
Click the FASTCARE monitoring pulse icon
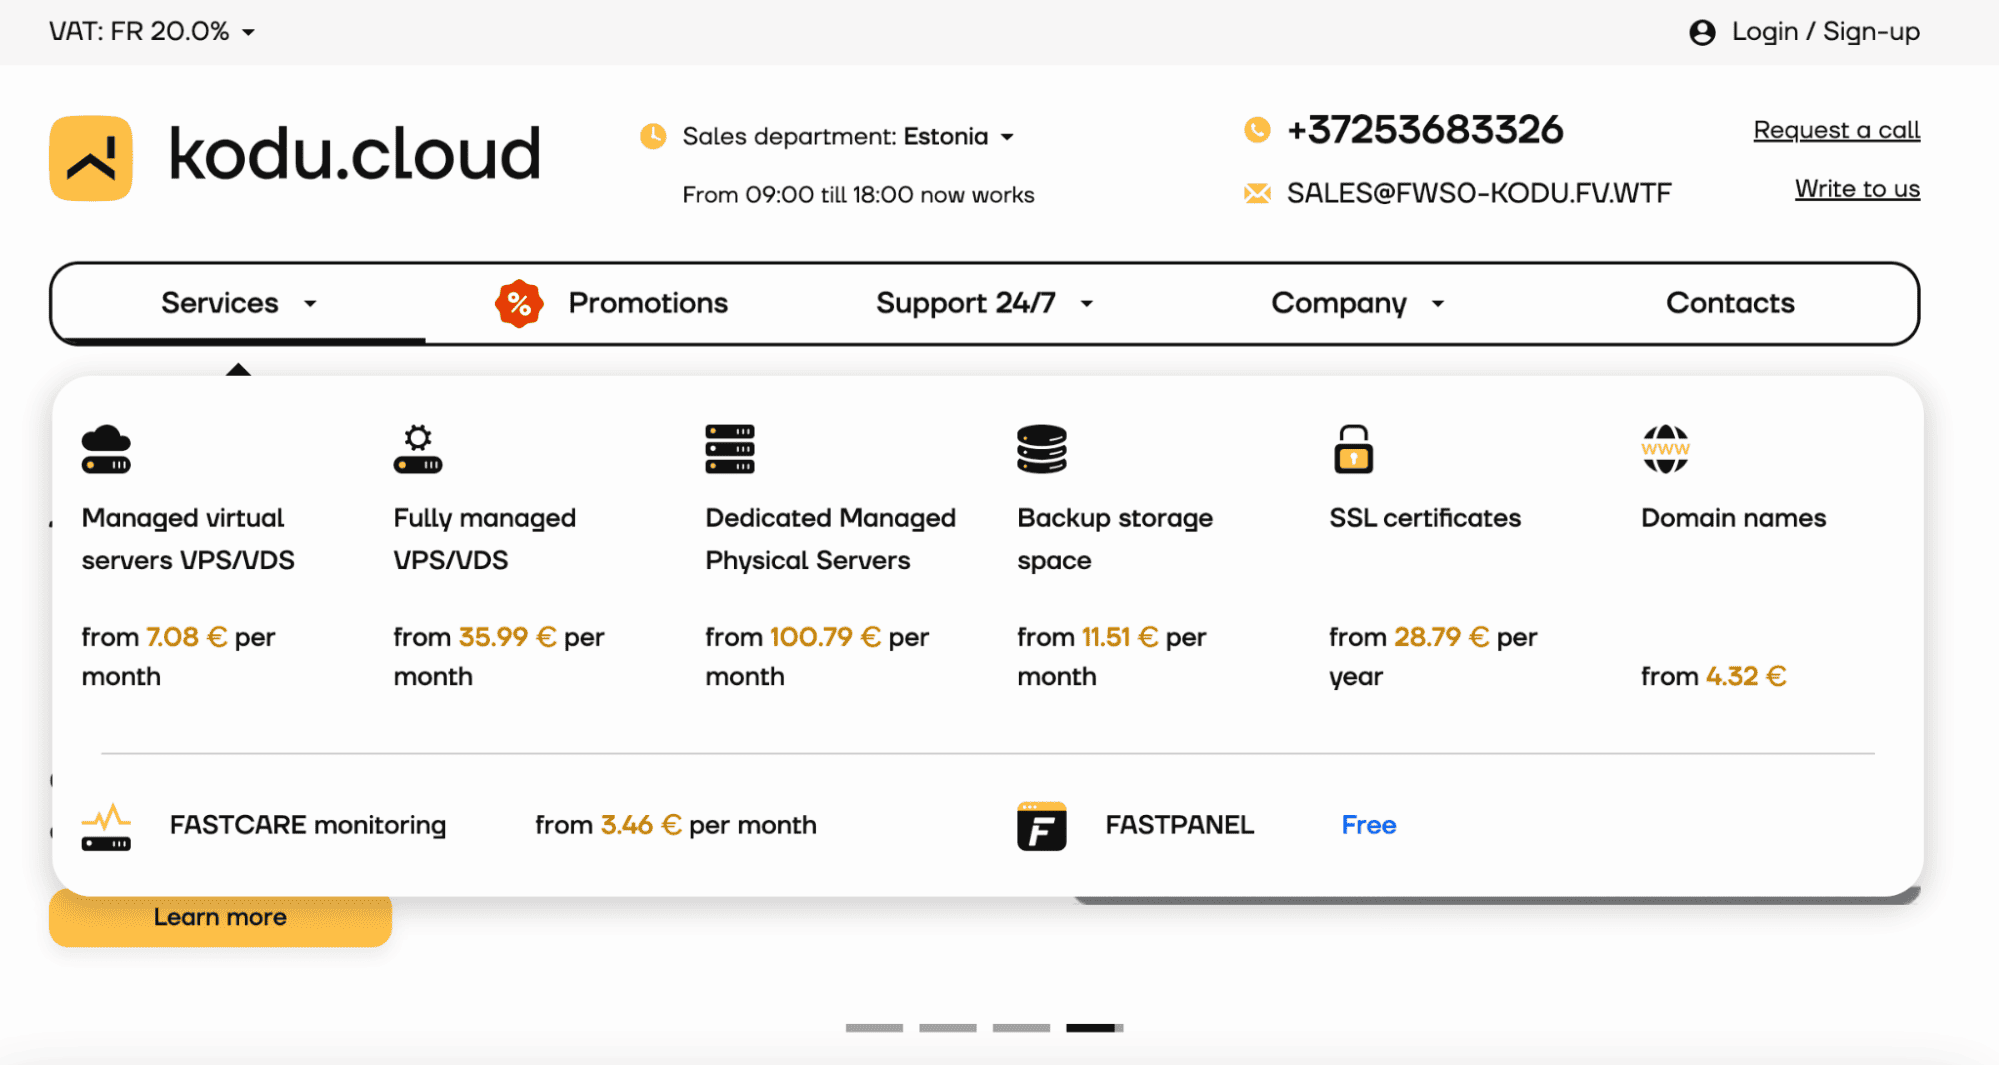pos(106,826)
